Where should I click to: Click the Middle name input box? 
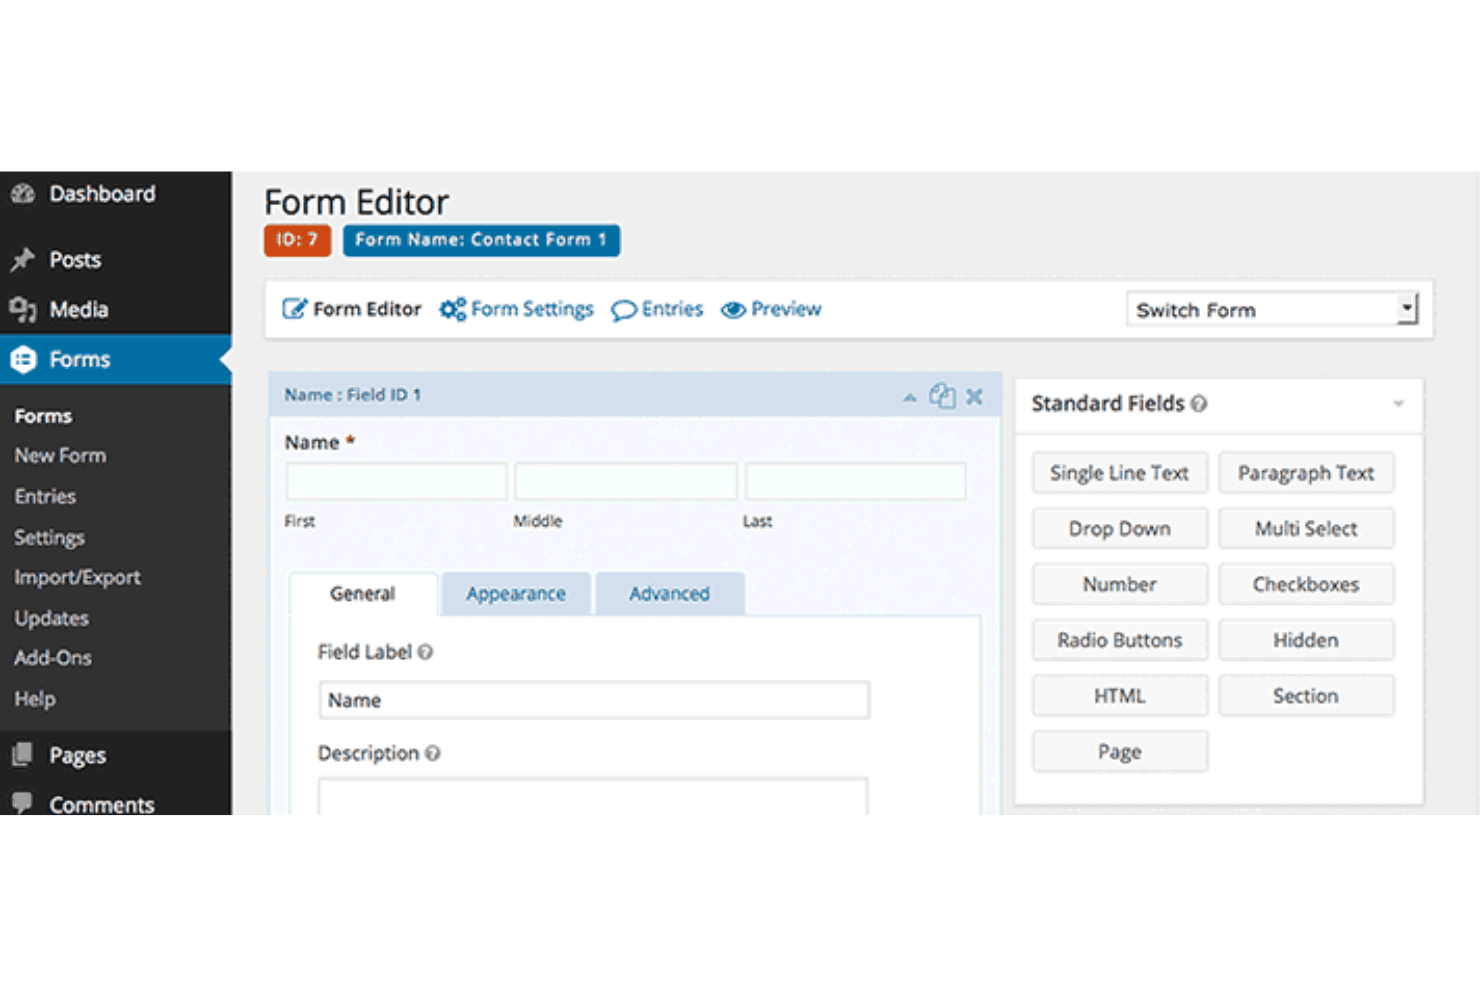[626, 481]
